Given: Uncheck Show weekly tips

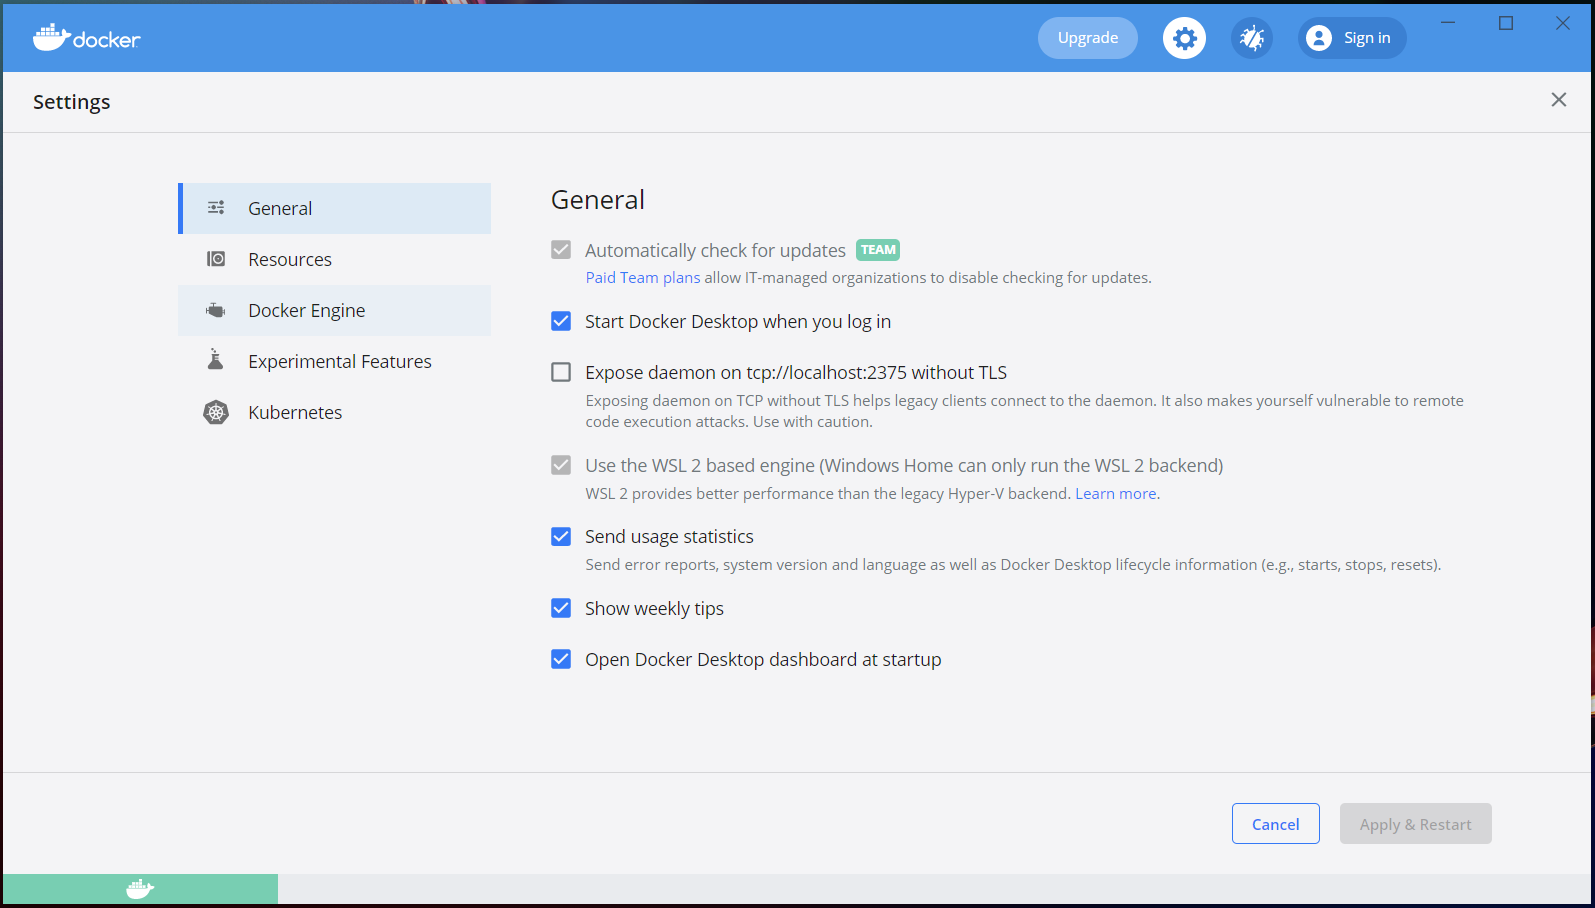Looking at the screenshot, I should [561, 608].
